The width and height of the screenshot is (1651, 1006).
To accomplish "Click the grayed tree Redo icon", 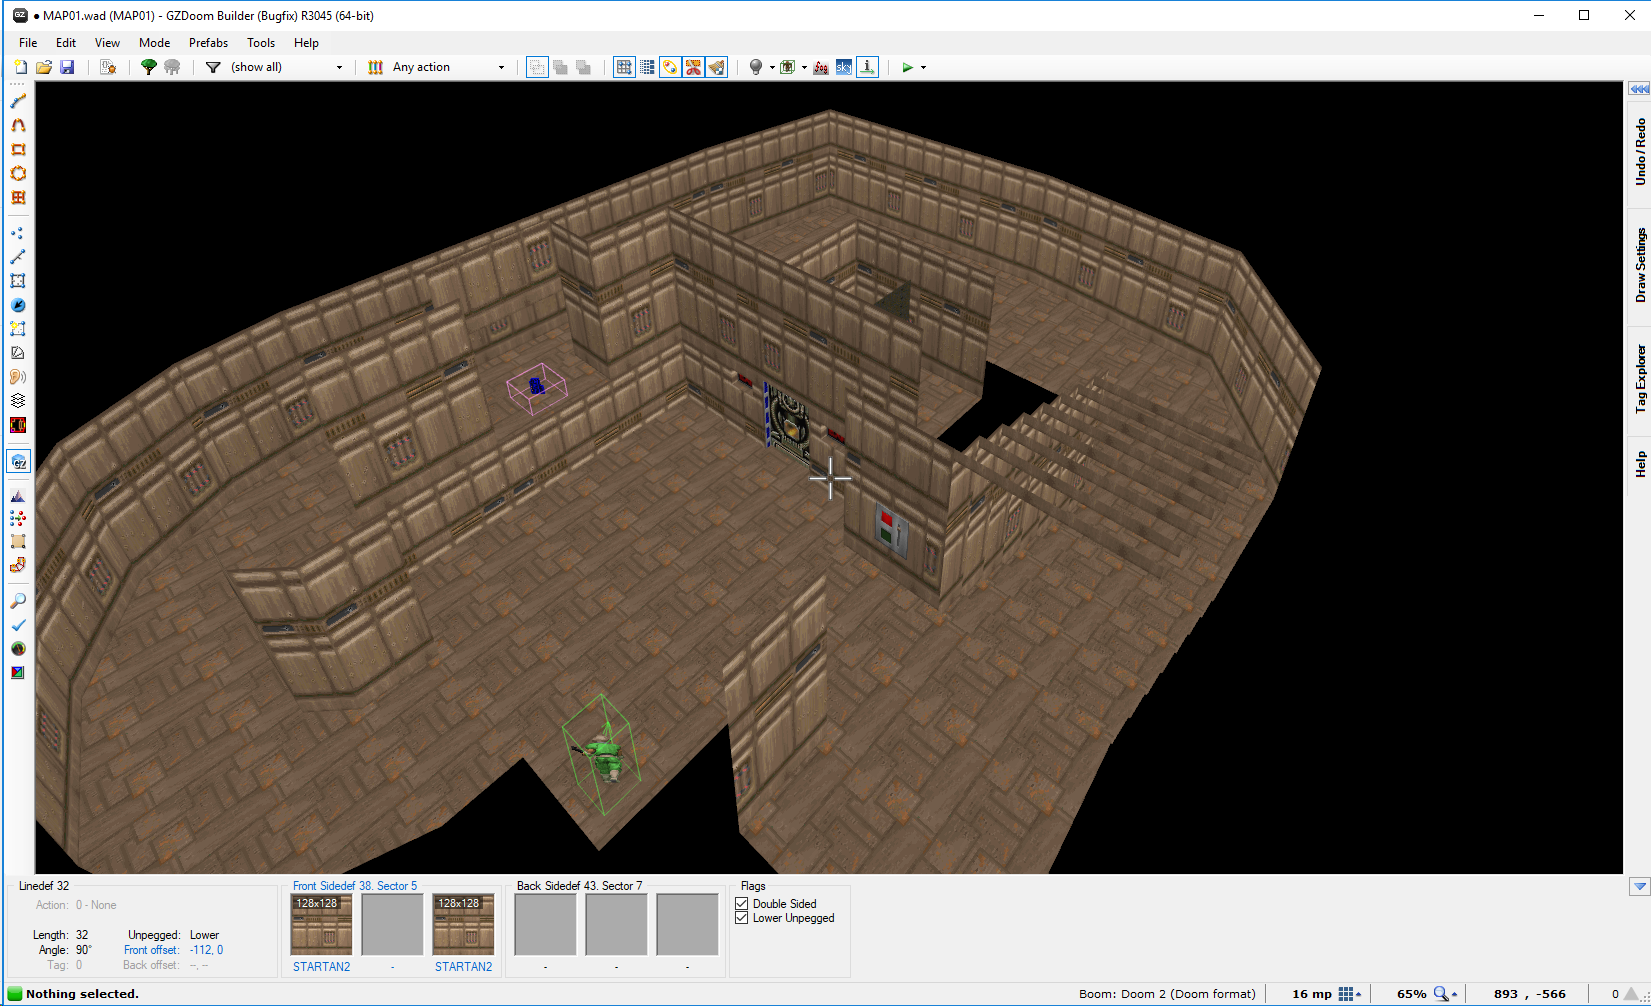I will (172, 67).
